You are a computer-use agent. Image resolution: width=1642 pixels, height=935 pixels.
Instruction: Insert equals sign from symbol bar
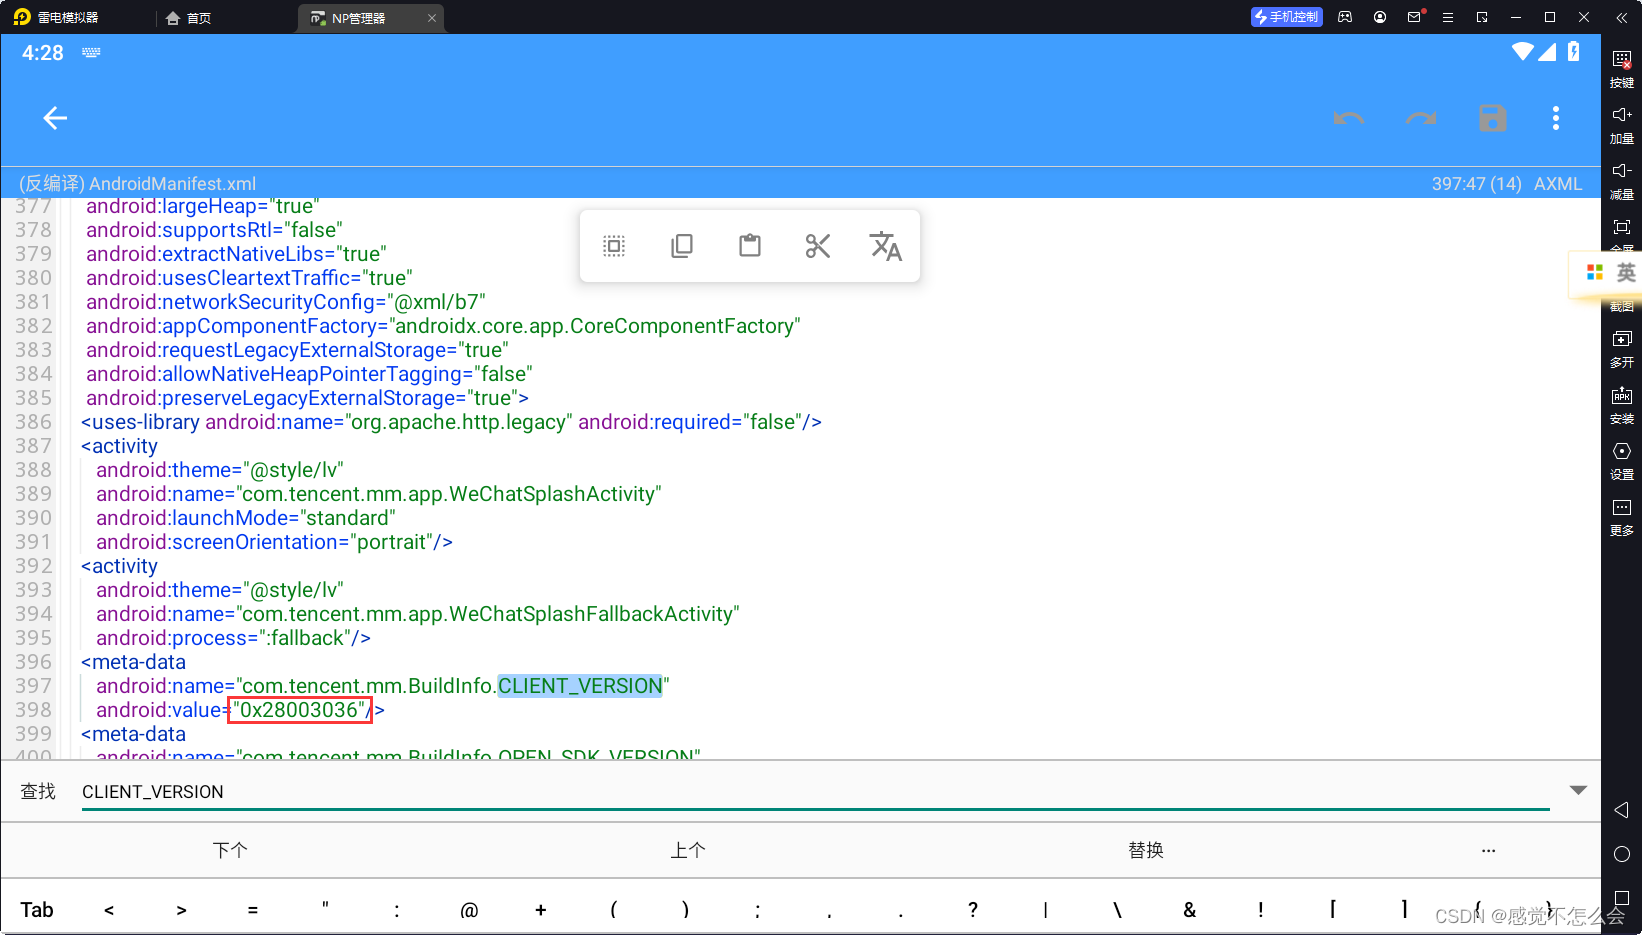coord(253,910)
